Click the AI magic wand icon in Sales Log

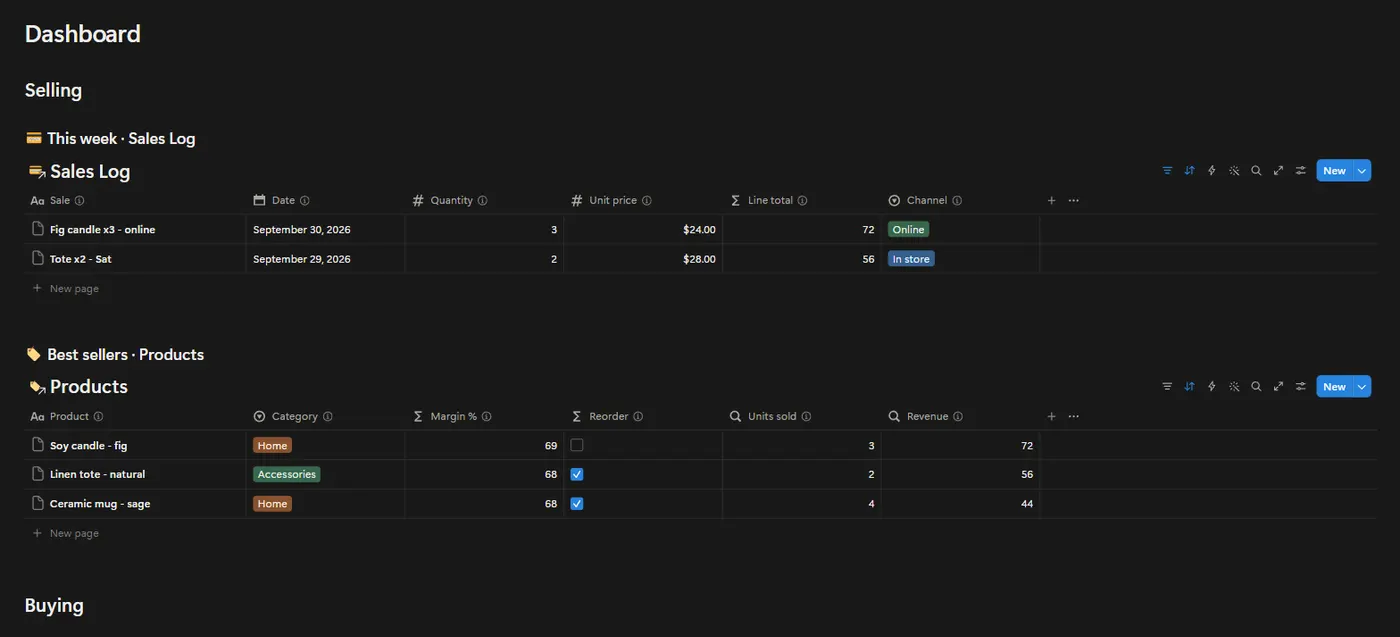1234,171
